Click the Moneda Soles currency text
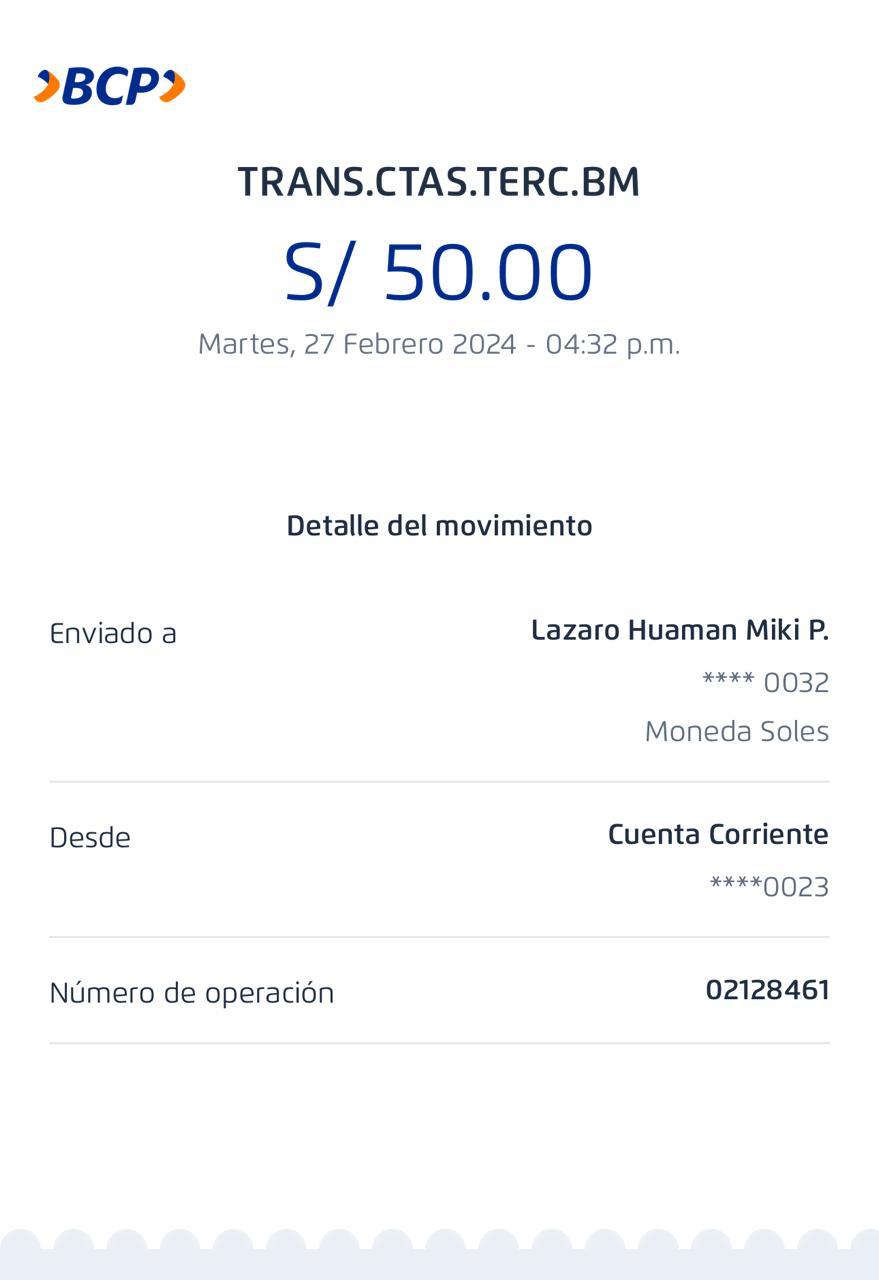 (736, 731)
